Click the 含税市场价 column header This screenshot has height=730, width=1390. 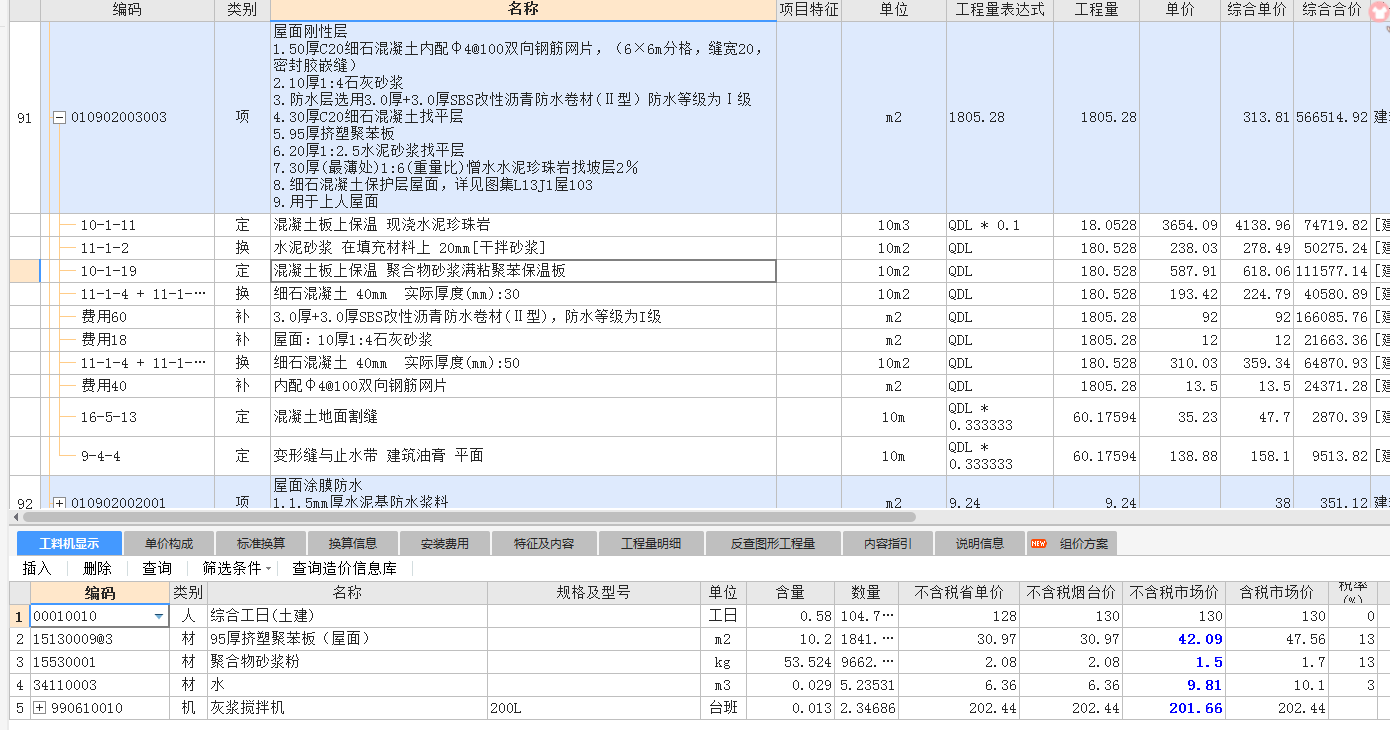[1276, 592]
